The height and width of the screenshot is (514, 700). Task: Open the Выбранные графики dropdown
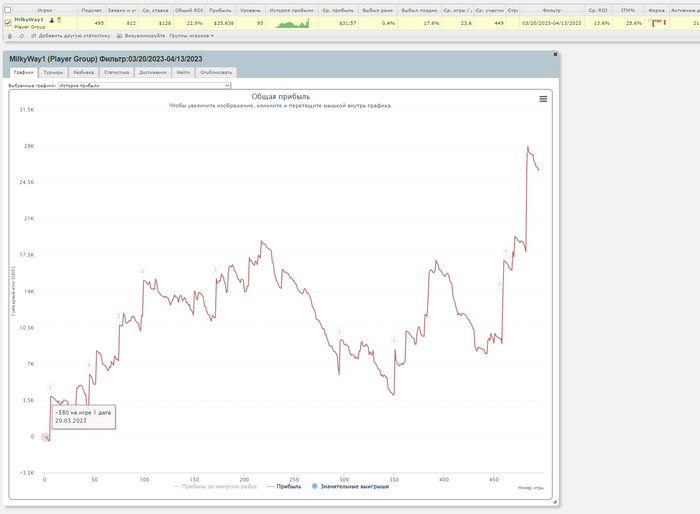pos(145,85)
